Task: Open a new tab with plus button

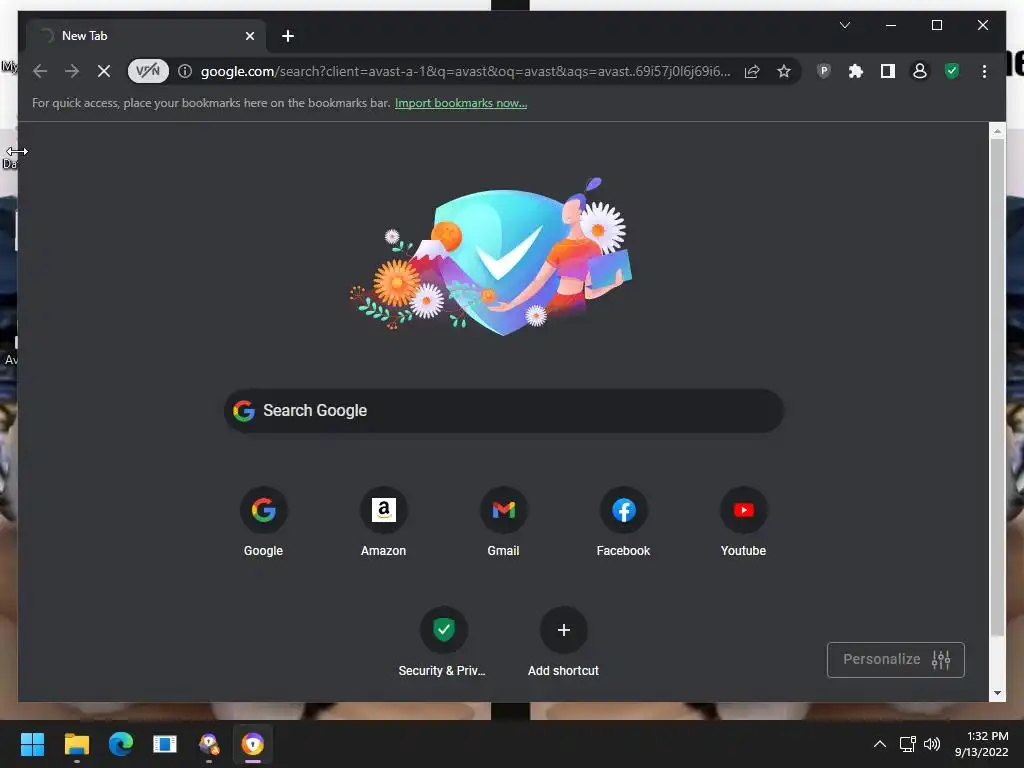Action: click(x=288, y=36)
